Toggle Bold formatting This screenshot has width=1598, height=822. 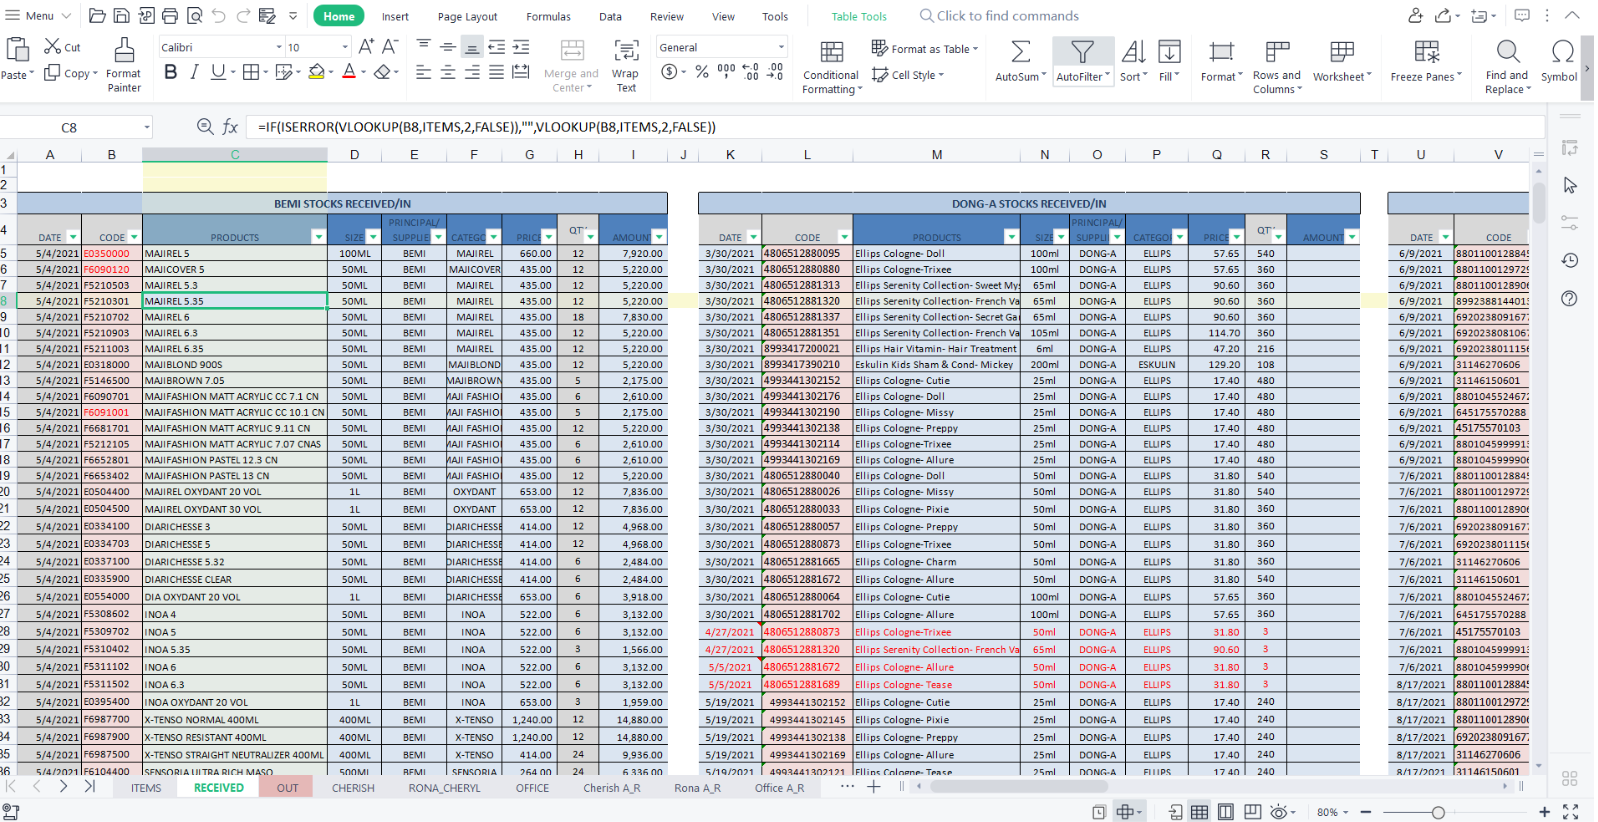[x=171, y=72]
